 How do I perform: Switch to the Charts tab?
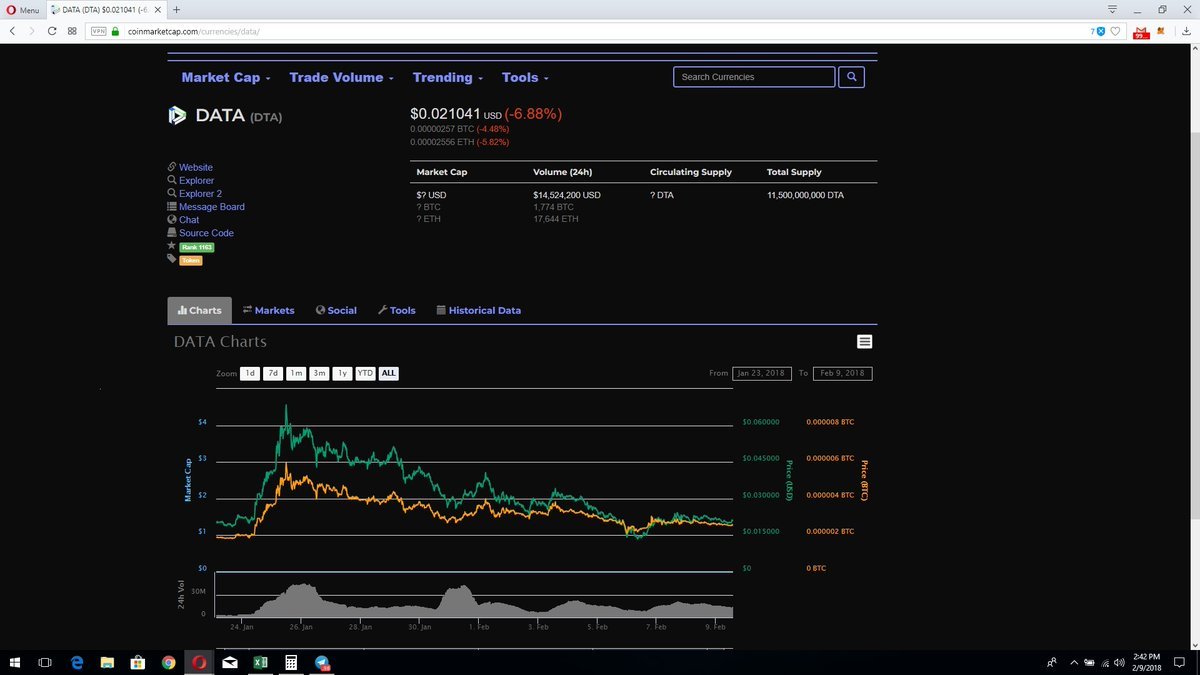pyautogui.click(x=199, y=310)
